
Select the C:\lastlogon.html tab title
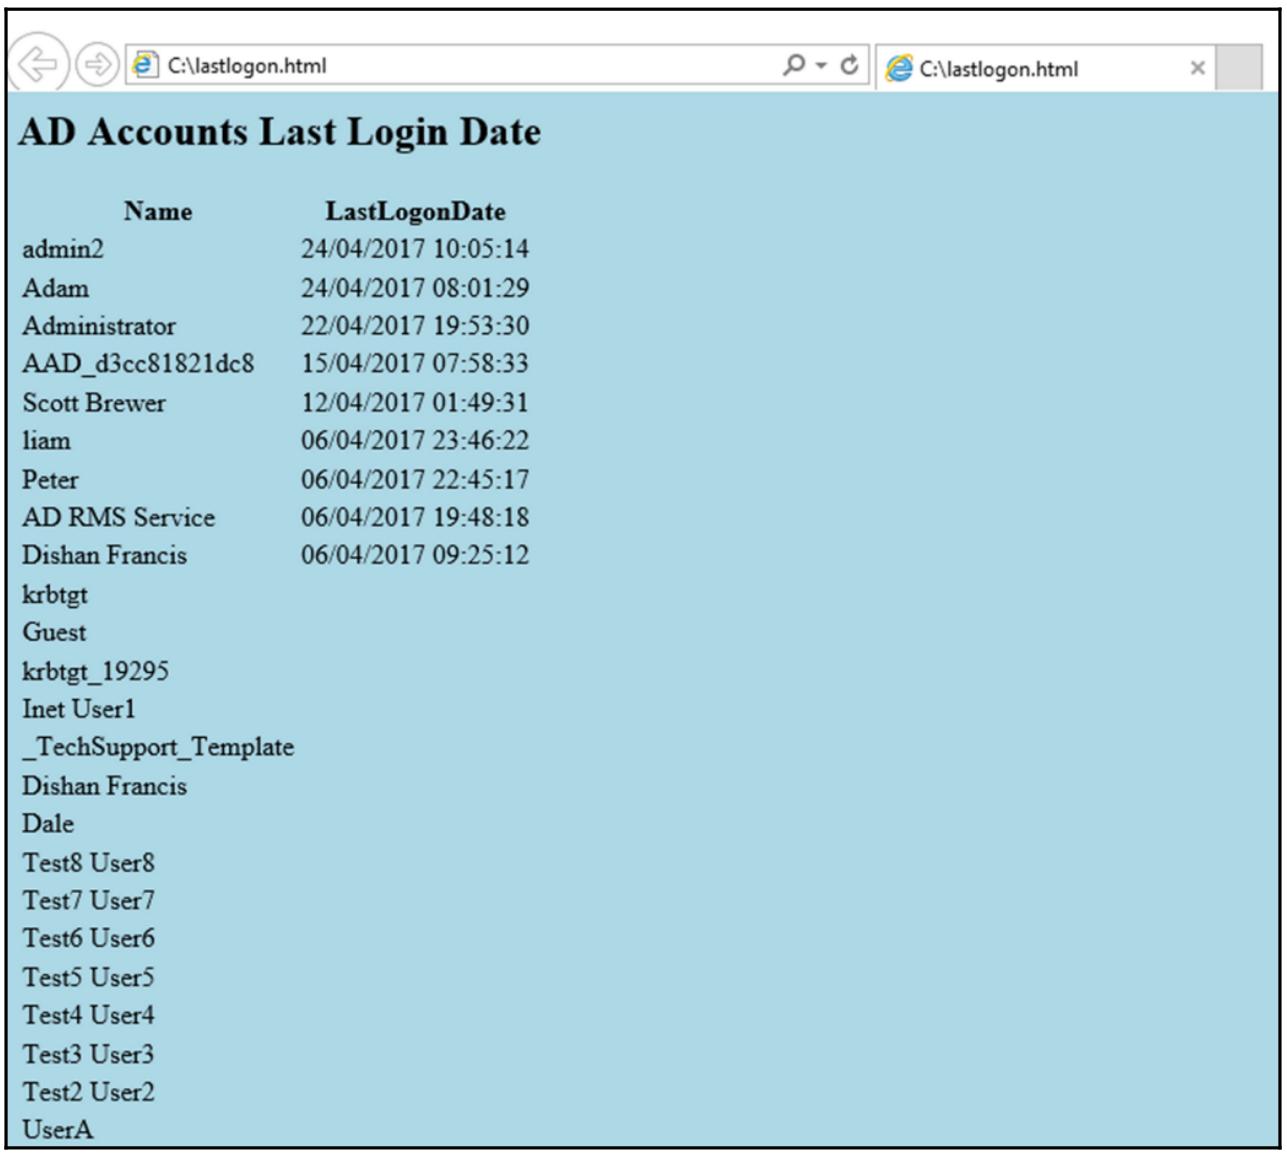(998, 69)
